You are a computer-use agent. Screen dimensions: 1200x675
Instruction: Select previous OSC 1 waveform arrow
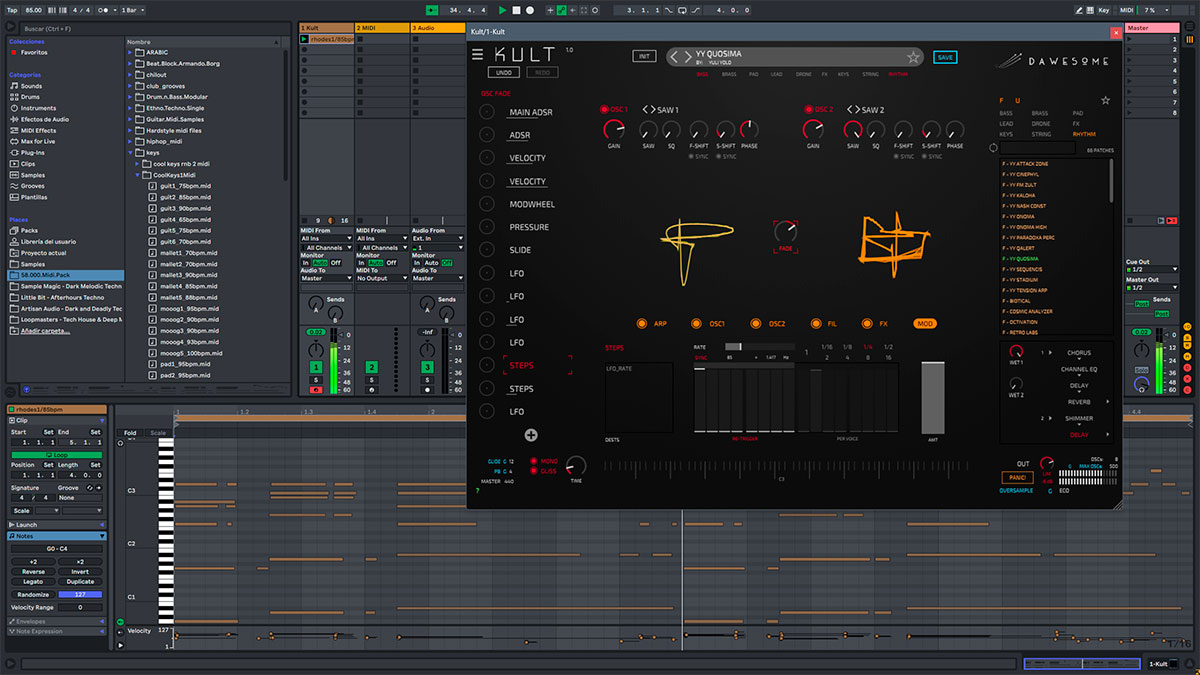646,110
